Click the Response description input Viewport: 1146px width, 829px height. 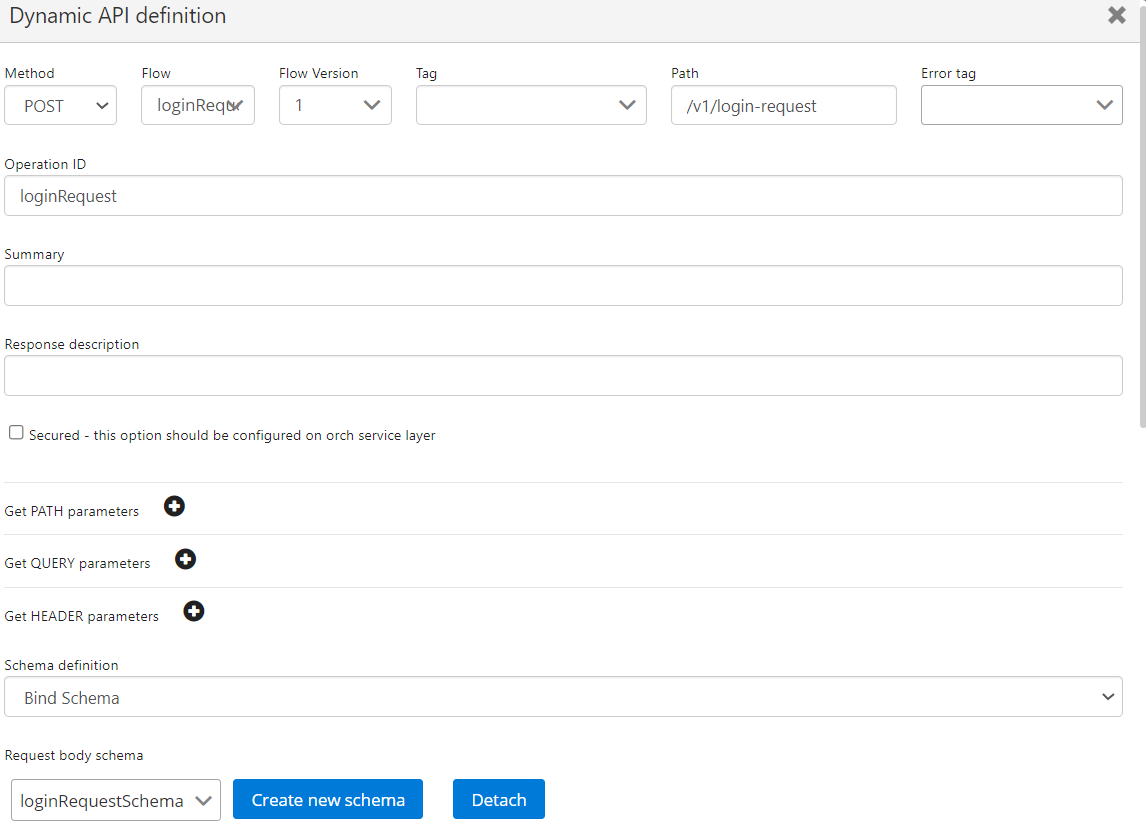(563, 376)
